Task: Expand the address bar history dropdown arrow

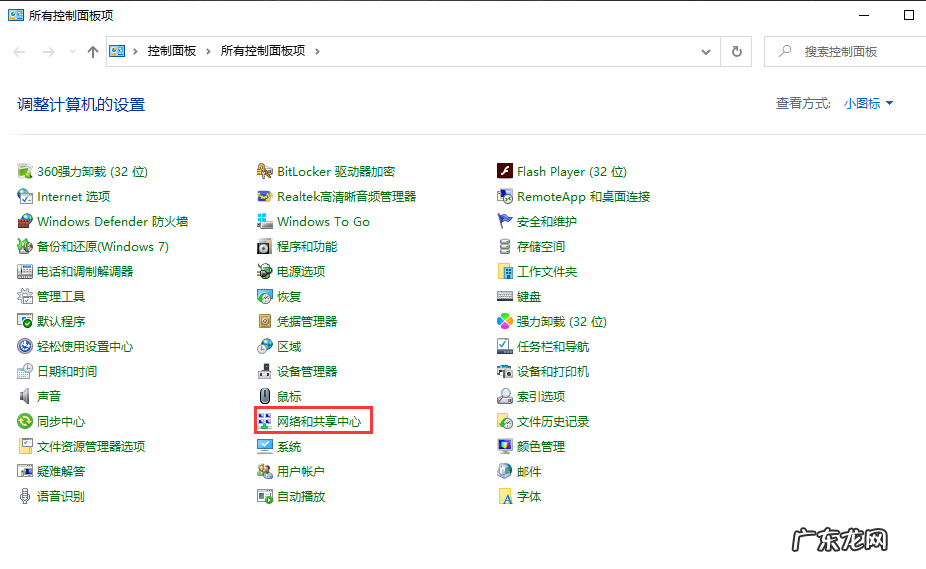Action: [706, 51]
